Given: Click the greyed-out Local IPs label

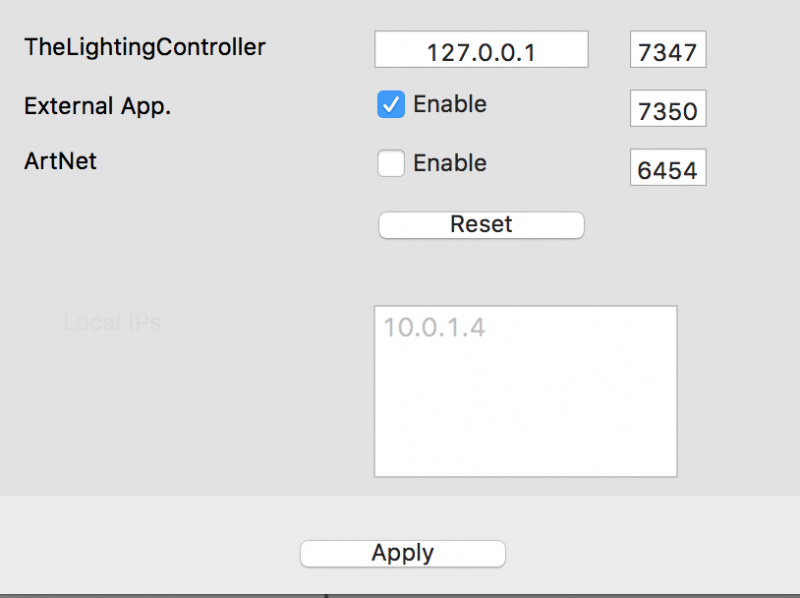Looking at the screenshot, I should click(x=112, y=322).
